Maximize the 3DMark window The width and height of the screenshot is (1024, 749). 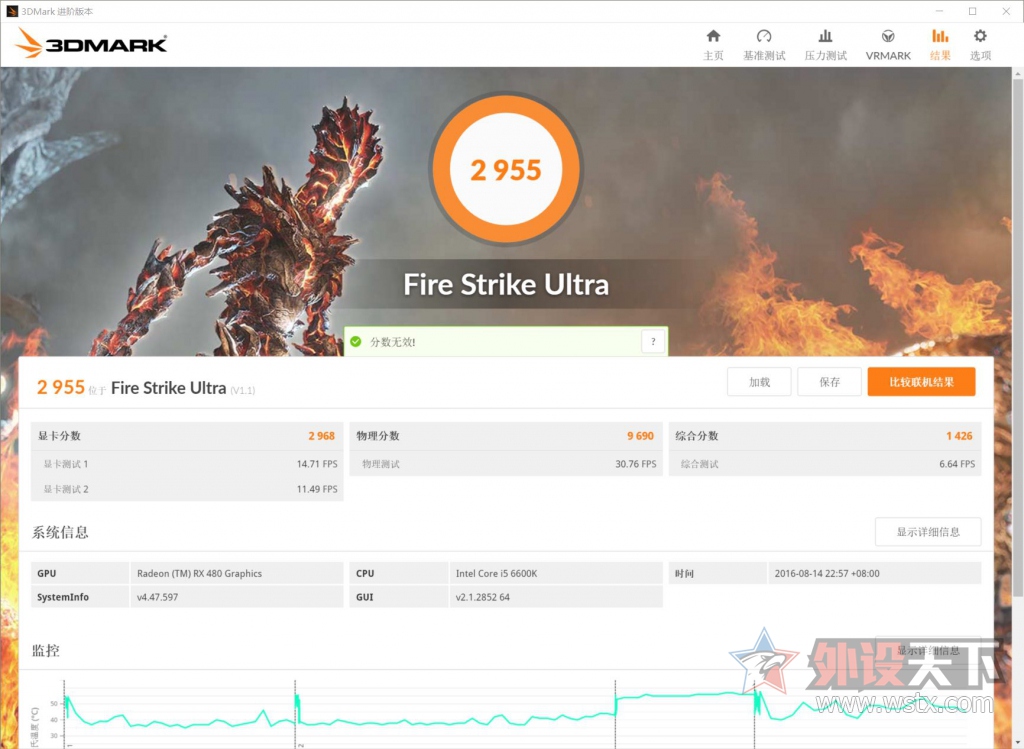972,11
